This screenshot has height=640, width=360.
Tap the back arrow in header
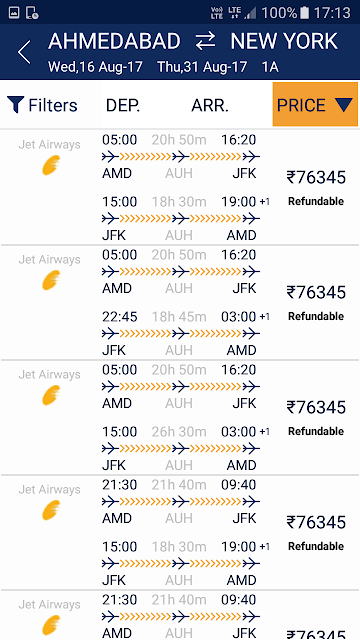tap(24, 52)
